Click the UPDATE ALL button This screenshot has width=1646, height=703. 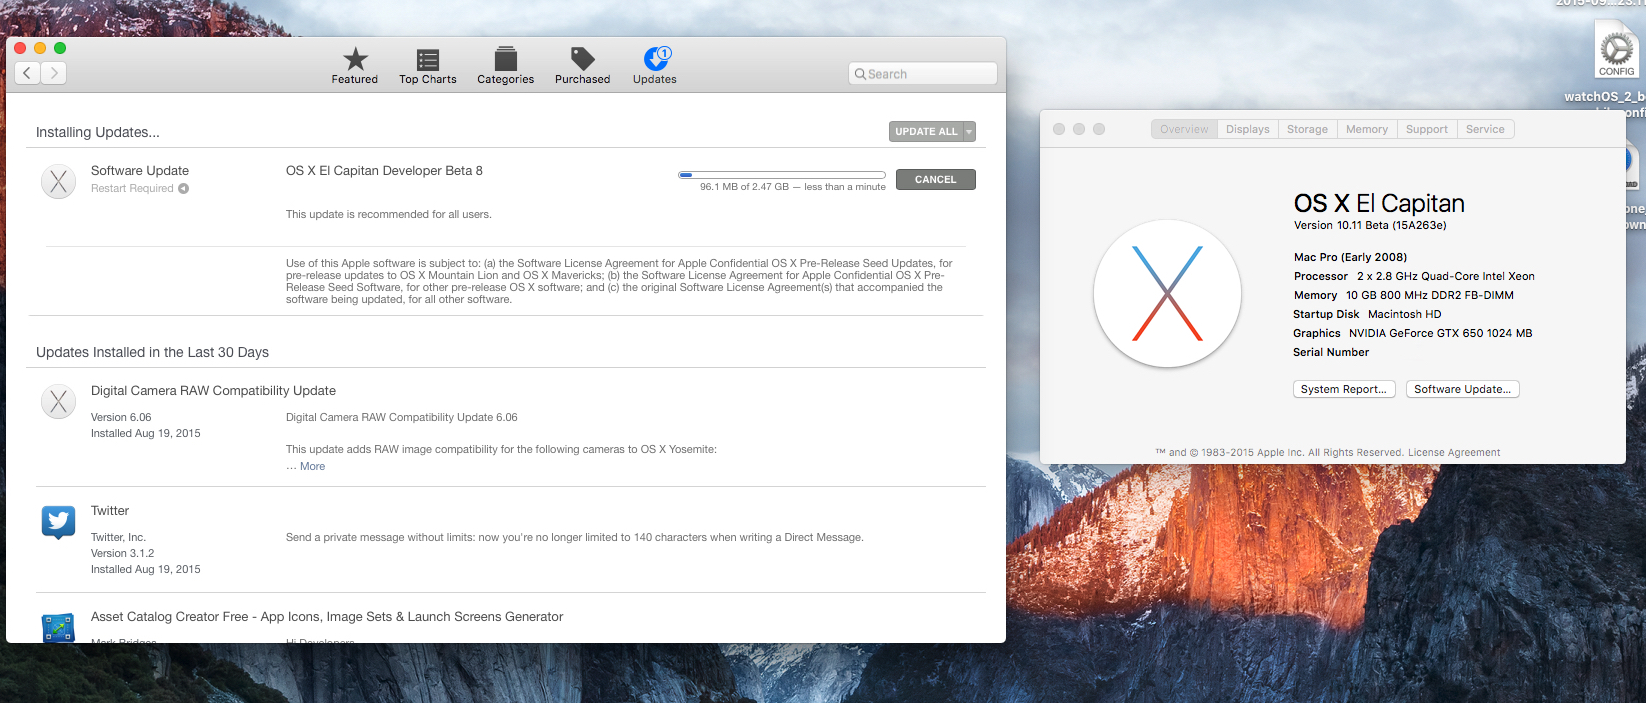tap(926, 131)
